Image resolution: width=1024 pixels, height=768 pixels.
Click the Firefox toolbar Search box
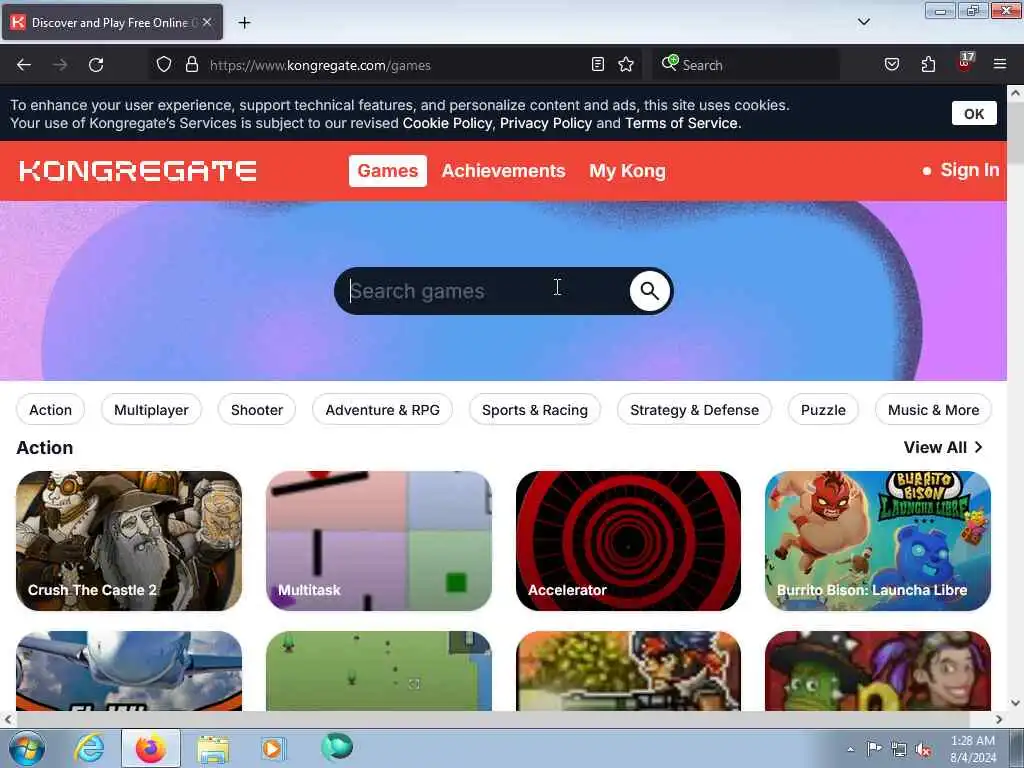(746, 65)
